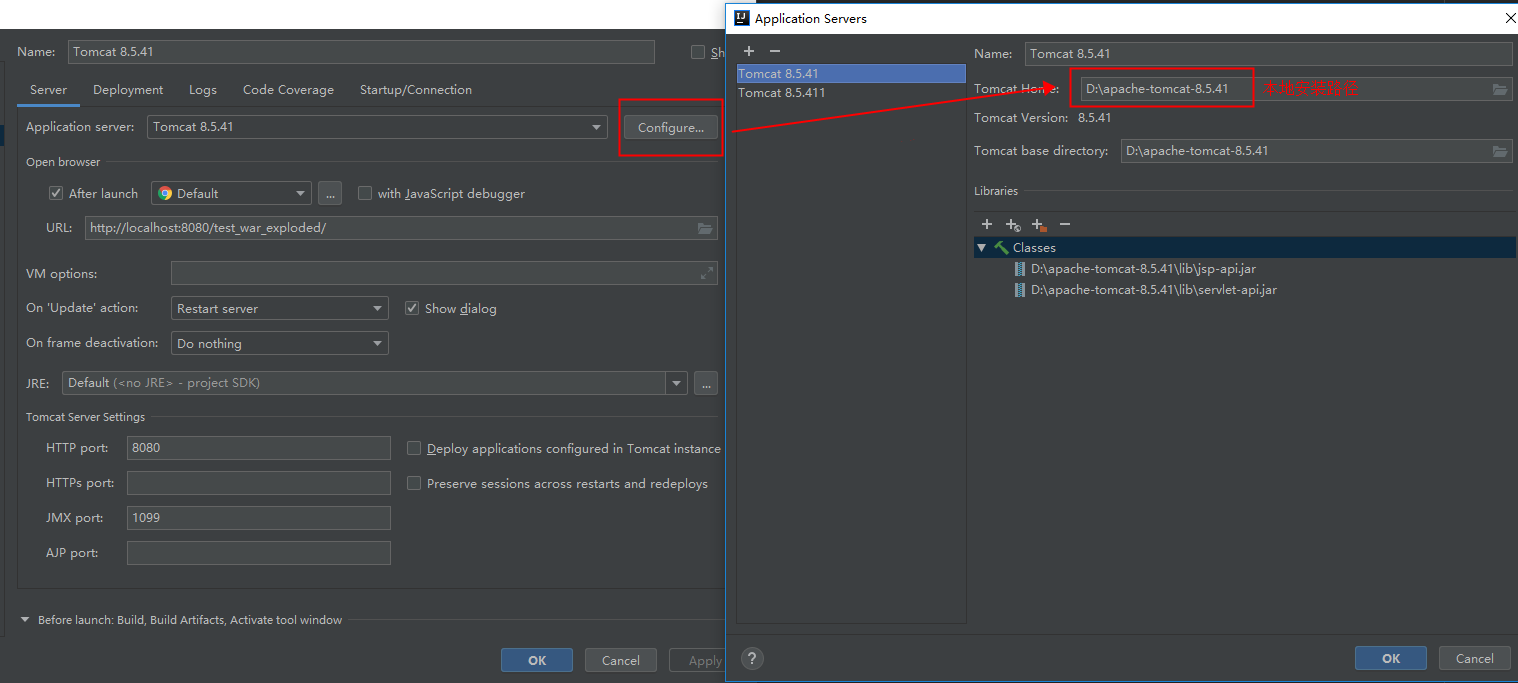Click Cancel in Run configuration dialog
The width and height of the screenshot is (1518, 683).
click(x=620, y=660)
